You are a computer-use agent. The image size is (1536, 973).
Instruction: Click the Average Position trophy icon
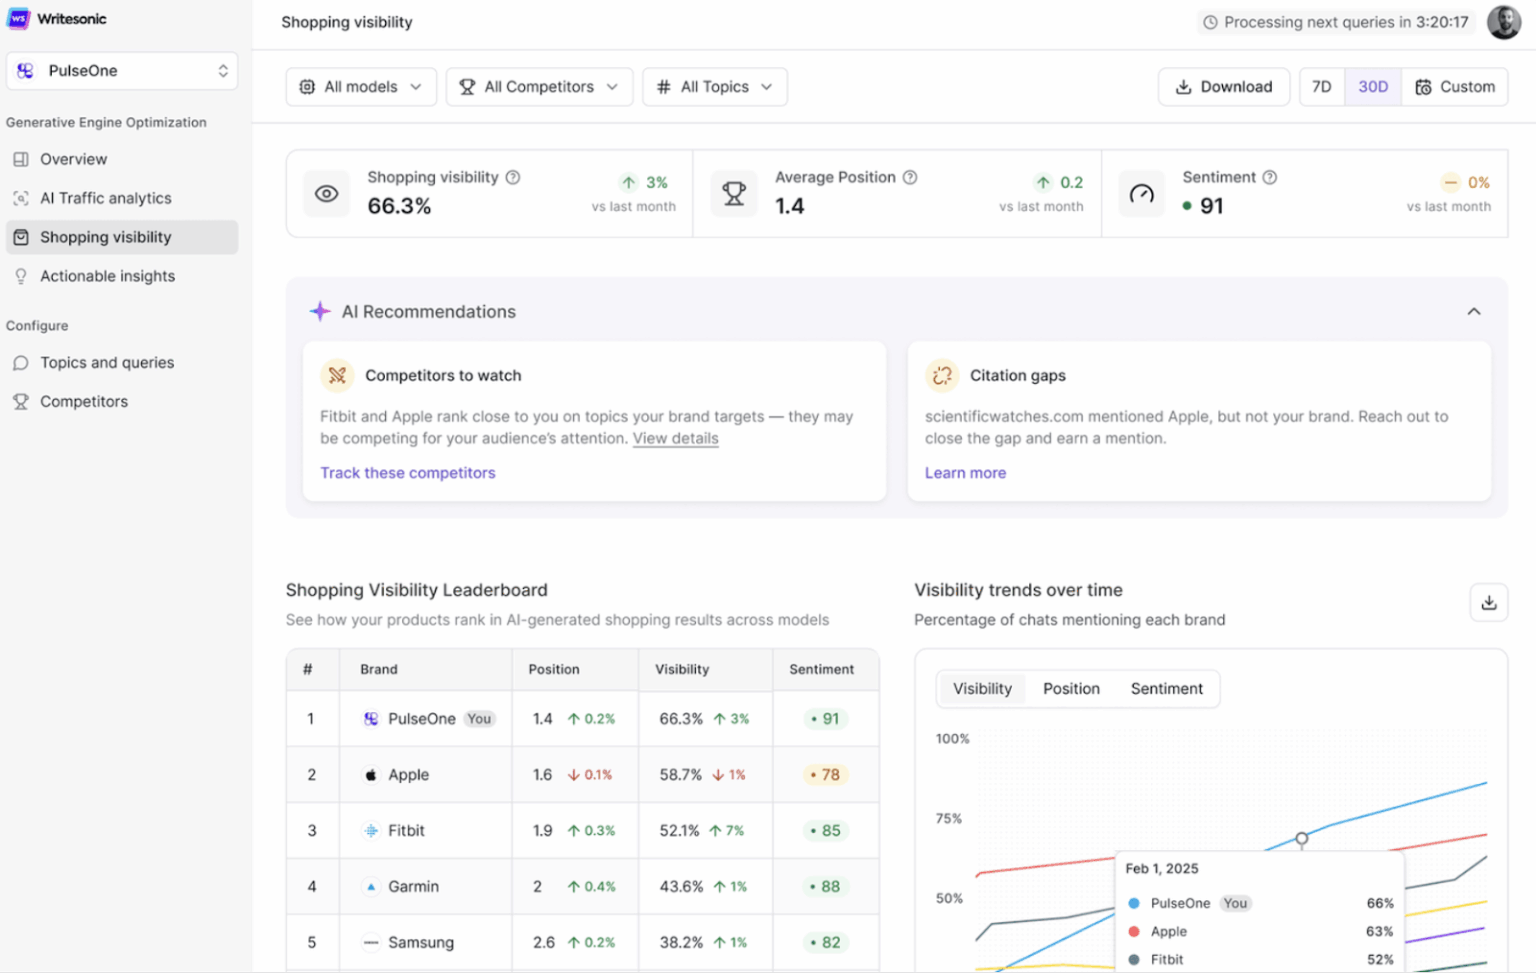pos(733,193)
